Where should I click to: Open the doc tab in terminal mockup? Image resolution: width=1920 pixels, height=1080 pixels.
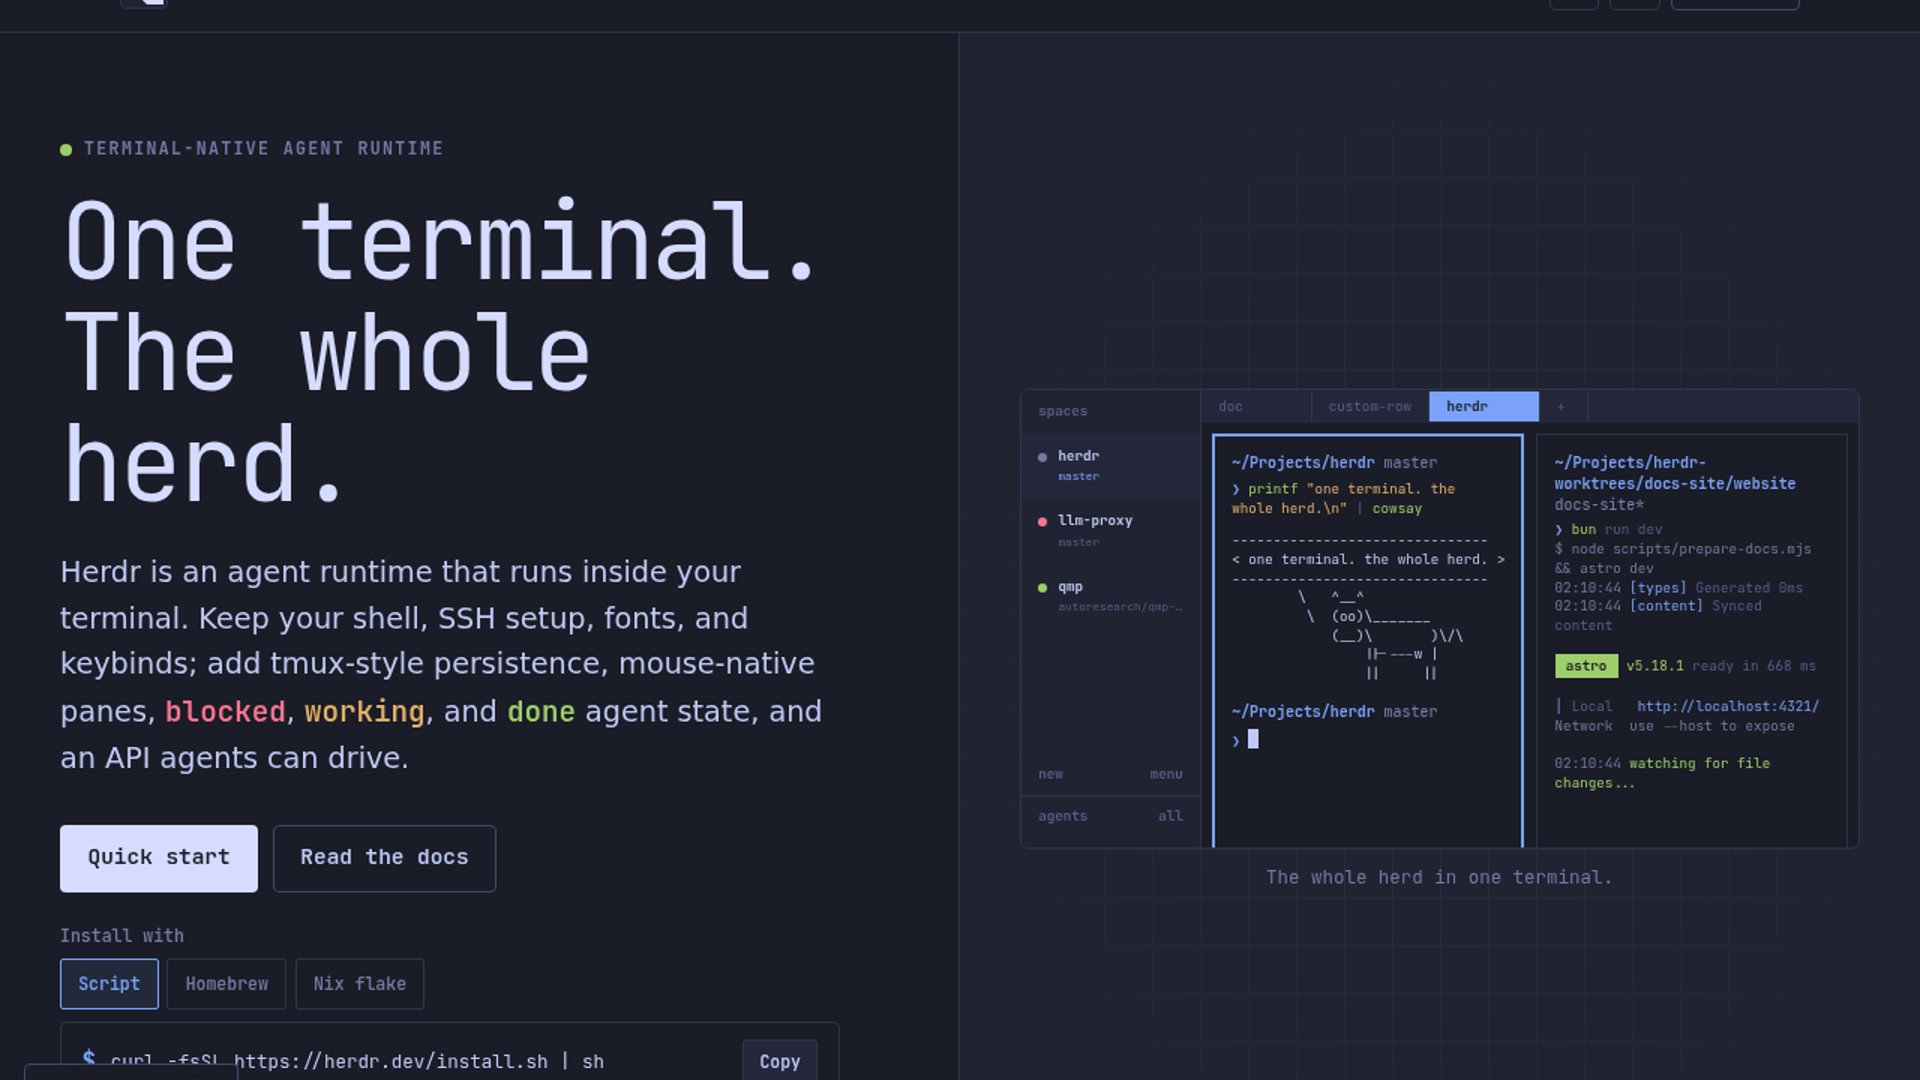point(1256,406)
